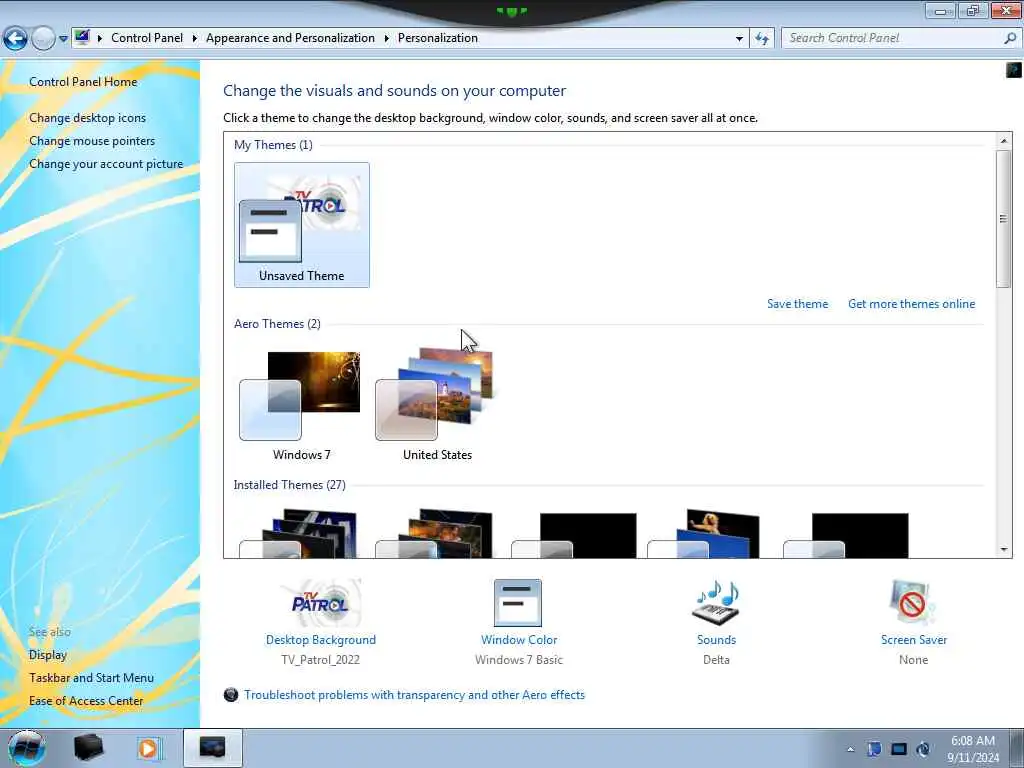Click the Refresh button beside address bar
The image size is (1024, 768).
pyautogui.click(x=761, y=39)
